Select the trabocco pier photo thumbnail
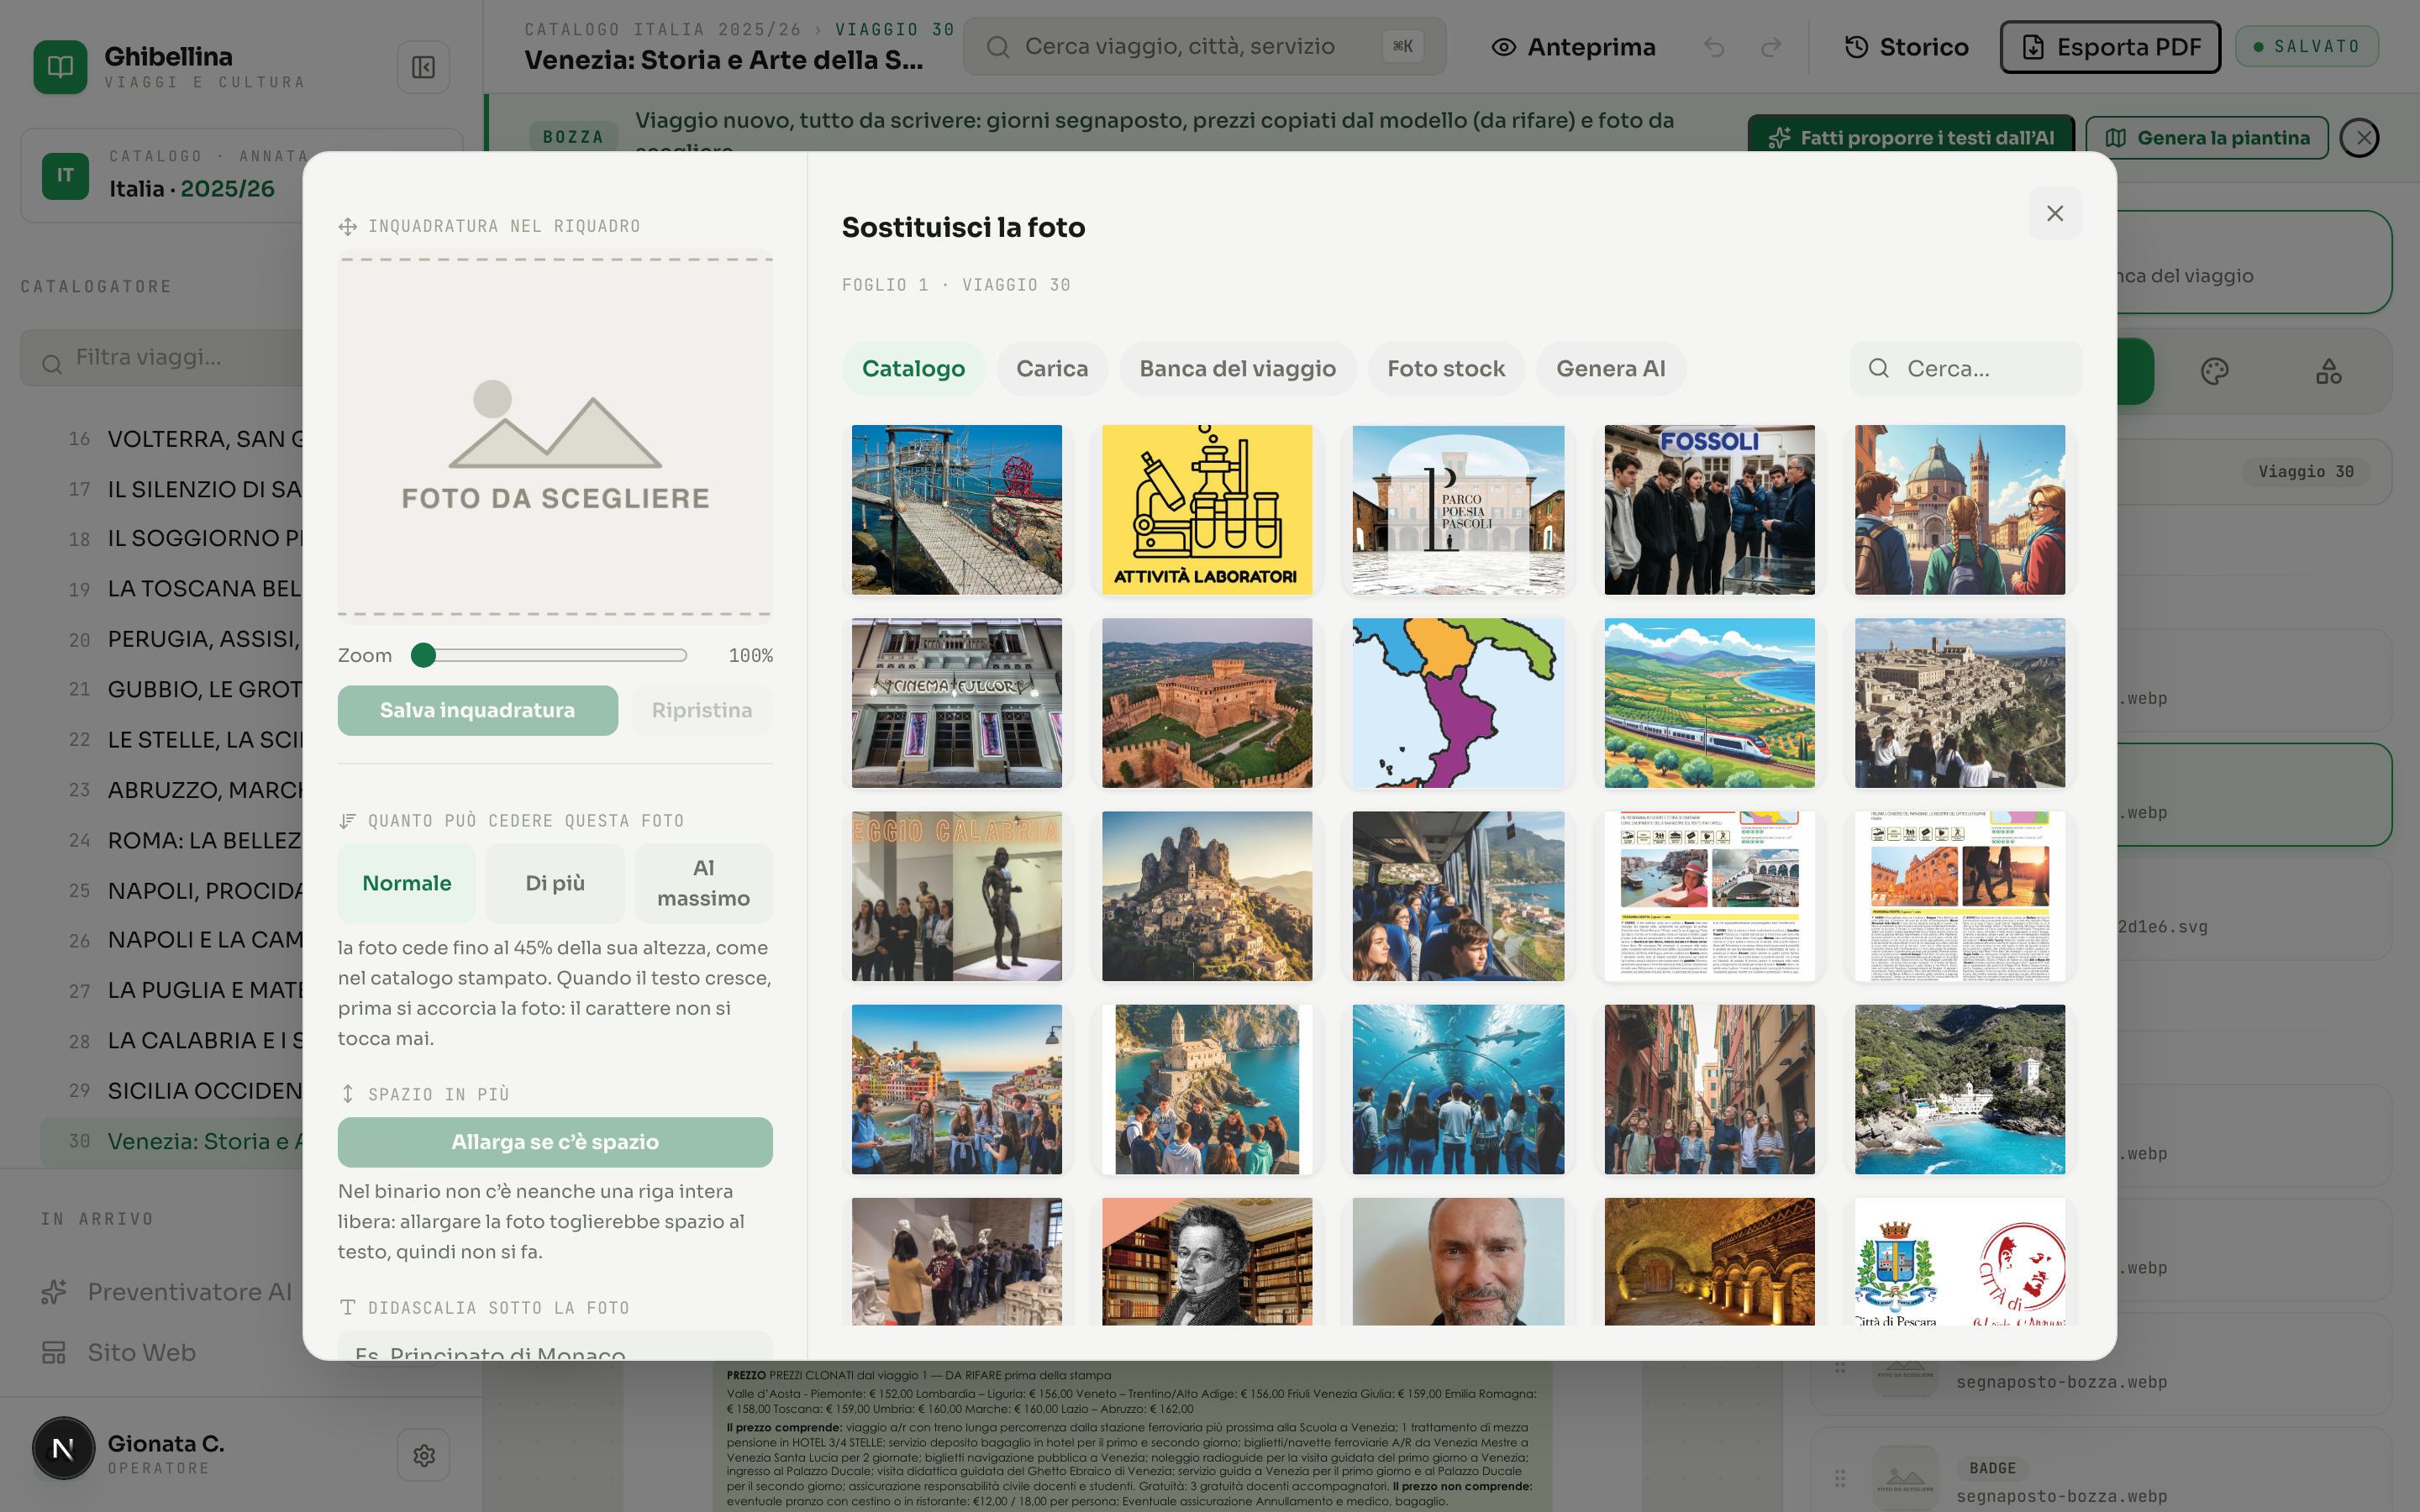 point(956,510)
